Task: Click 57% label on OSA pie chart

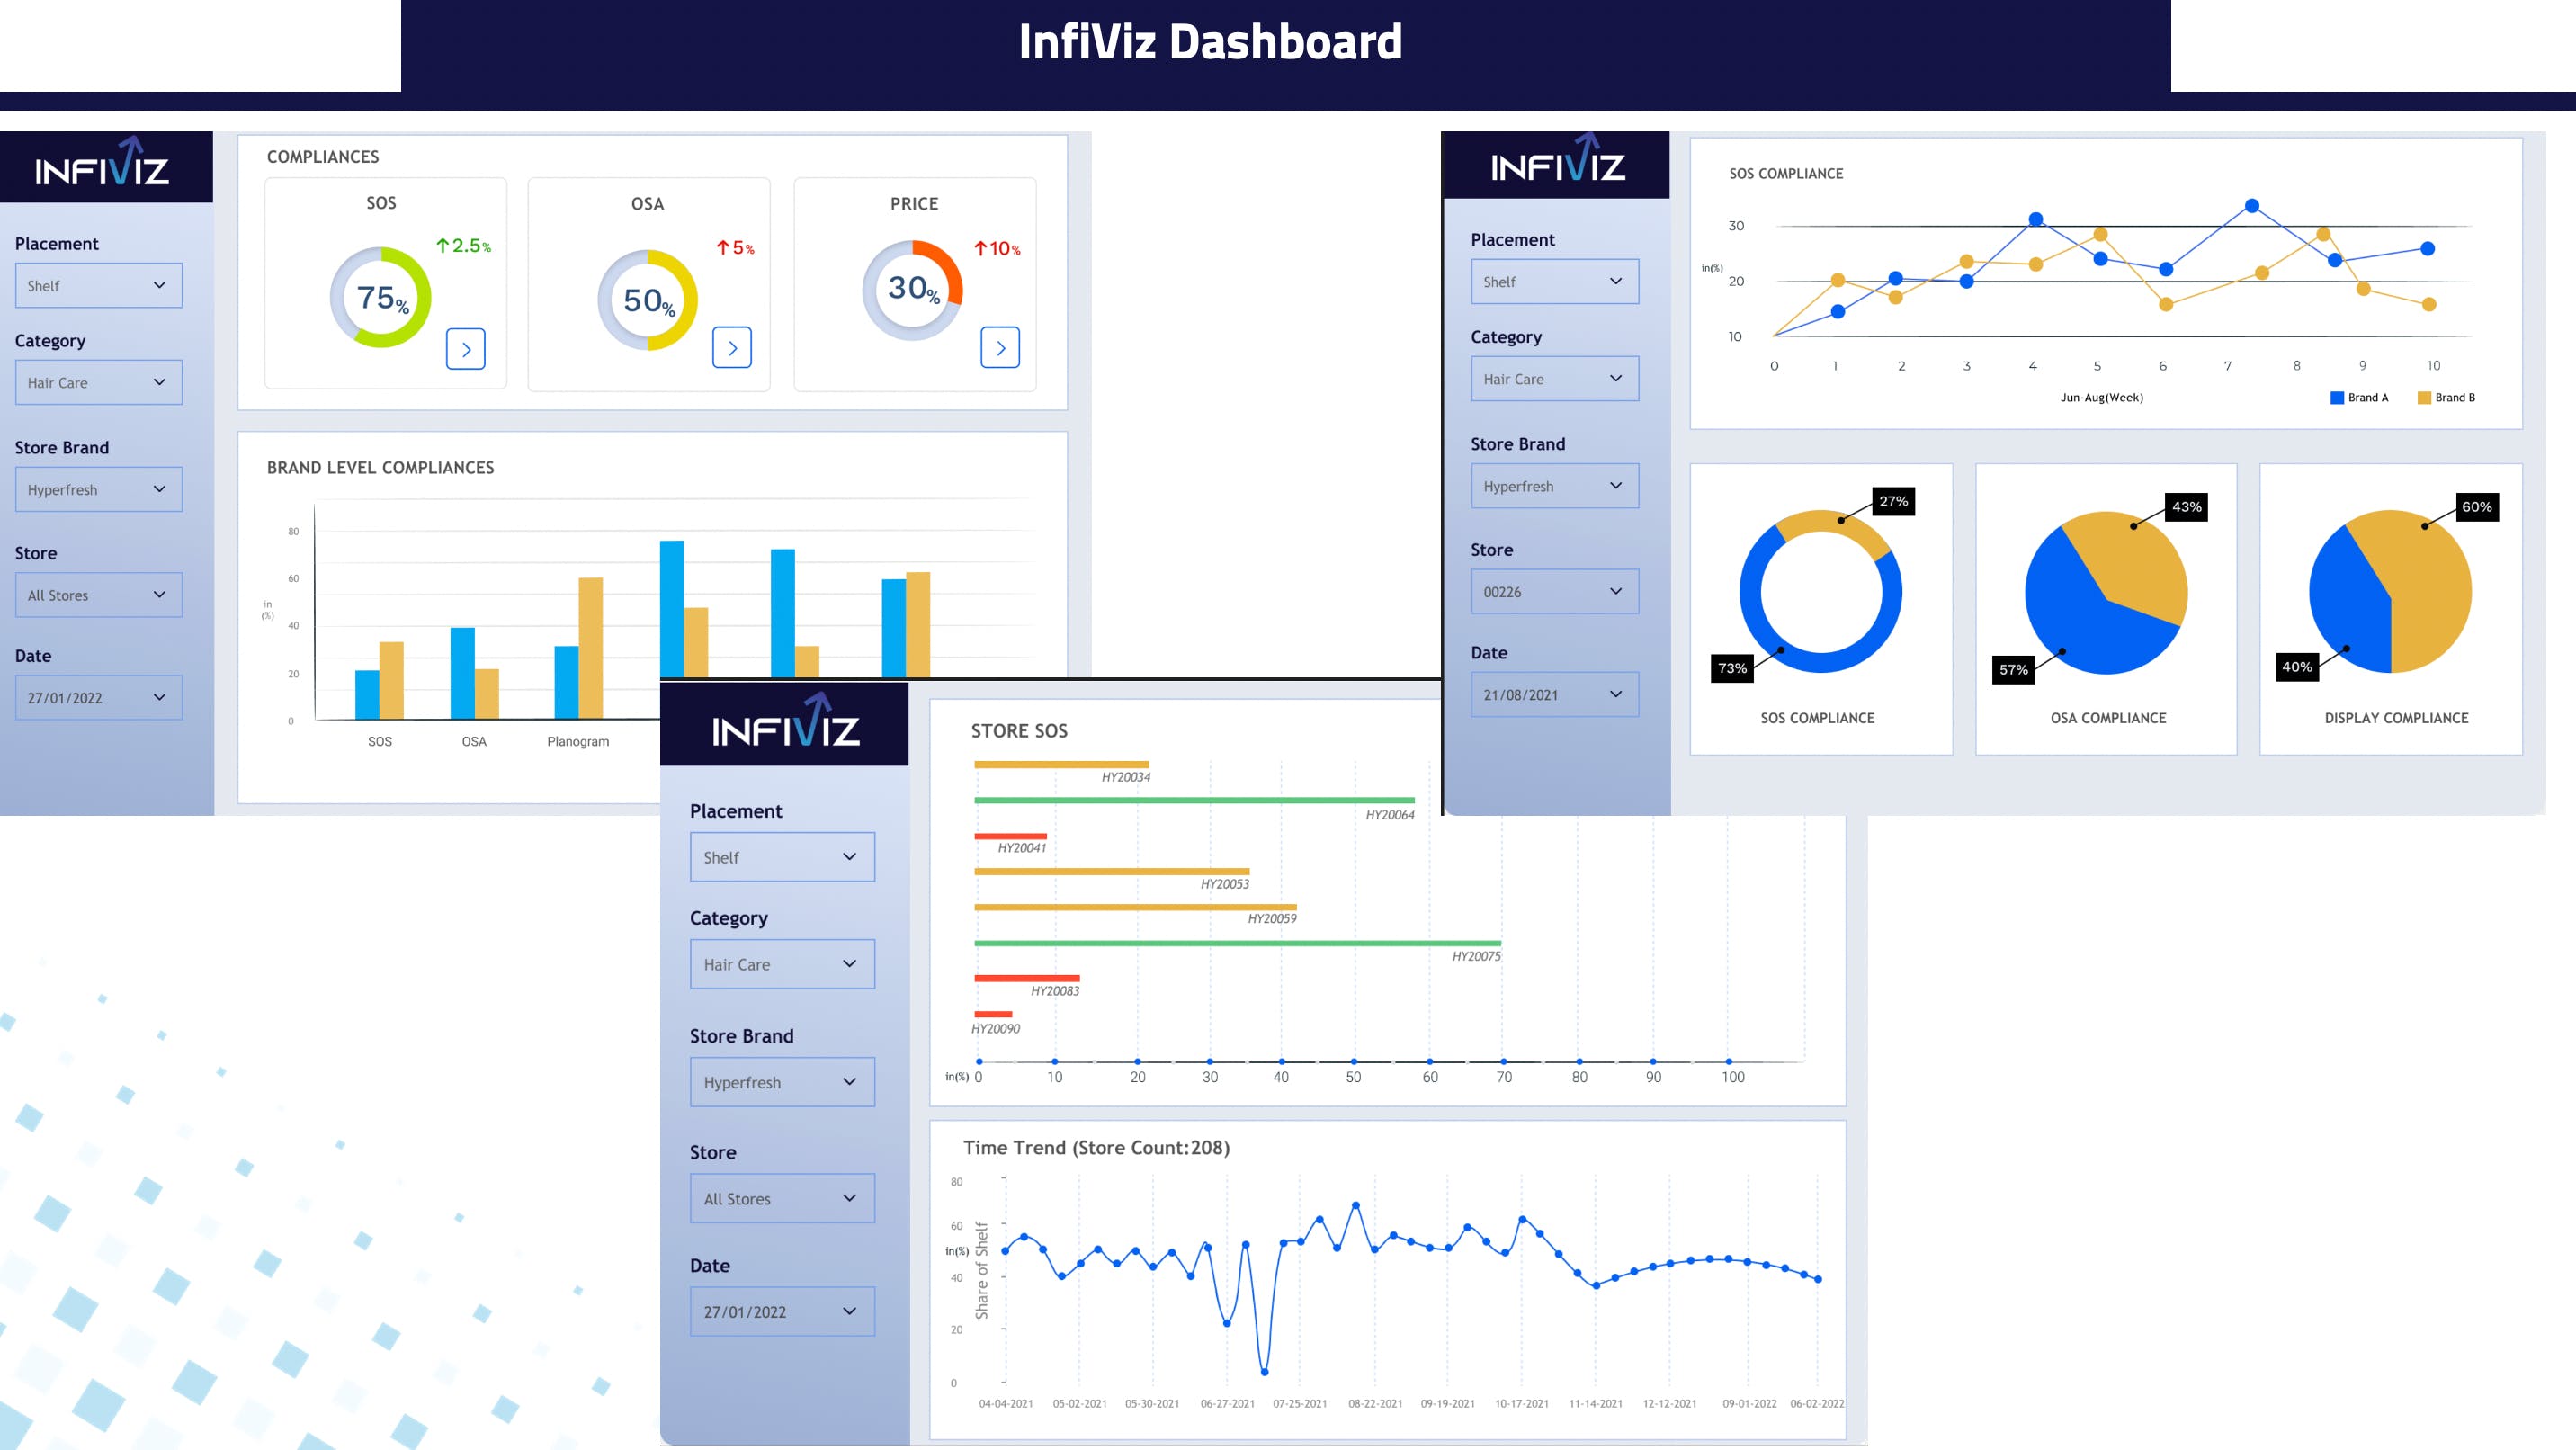Action: 2013,670
